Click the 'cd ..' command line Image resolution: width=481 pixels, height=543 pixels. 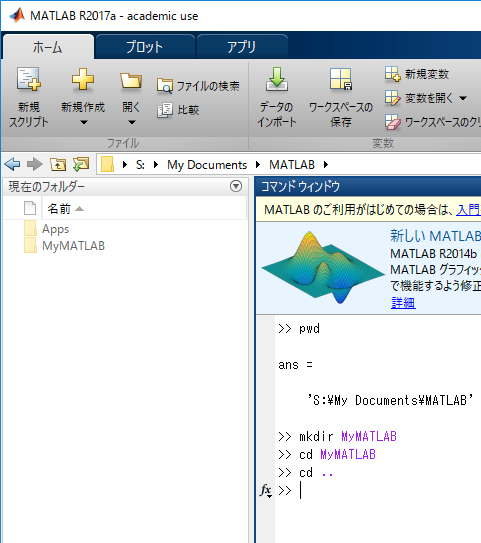[306, 472]
